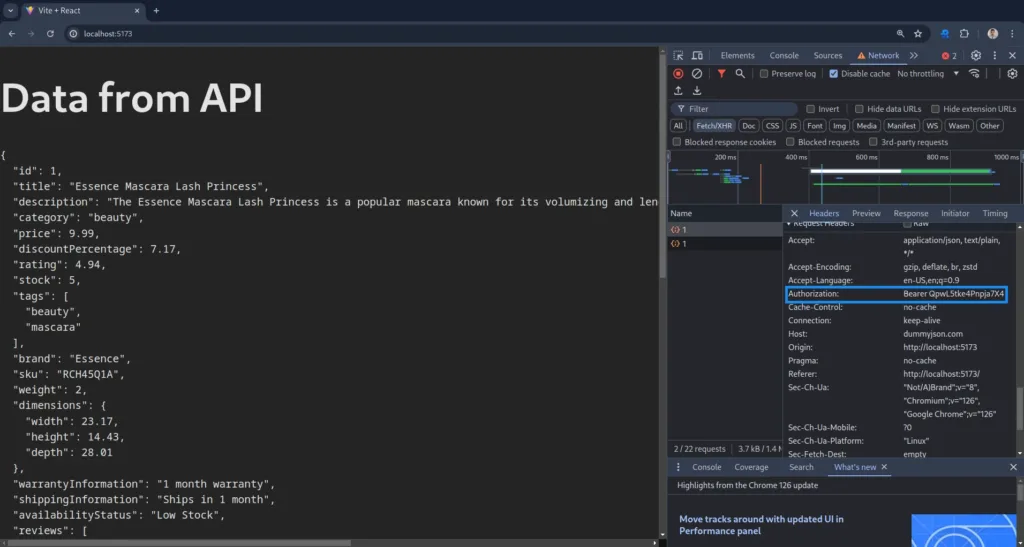Enable Hide extension URLs
1024x547 pixels.
[x=935, y=109]
